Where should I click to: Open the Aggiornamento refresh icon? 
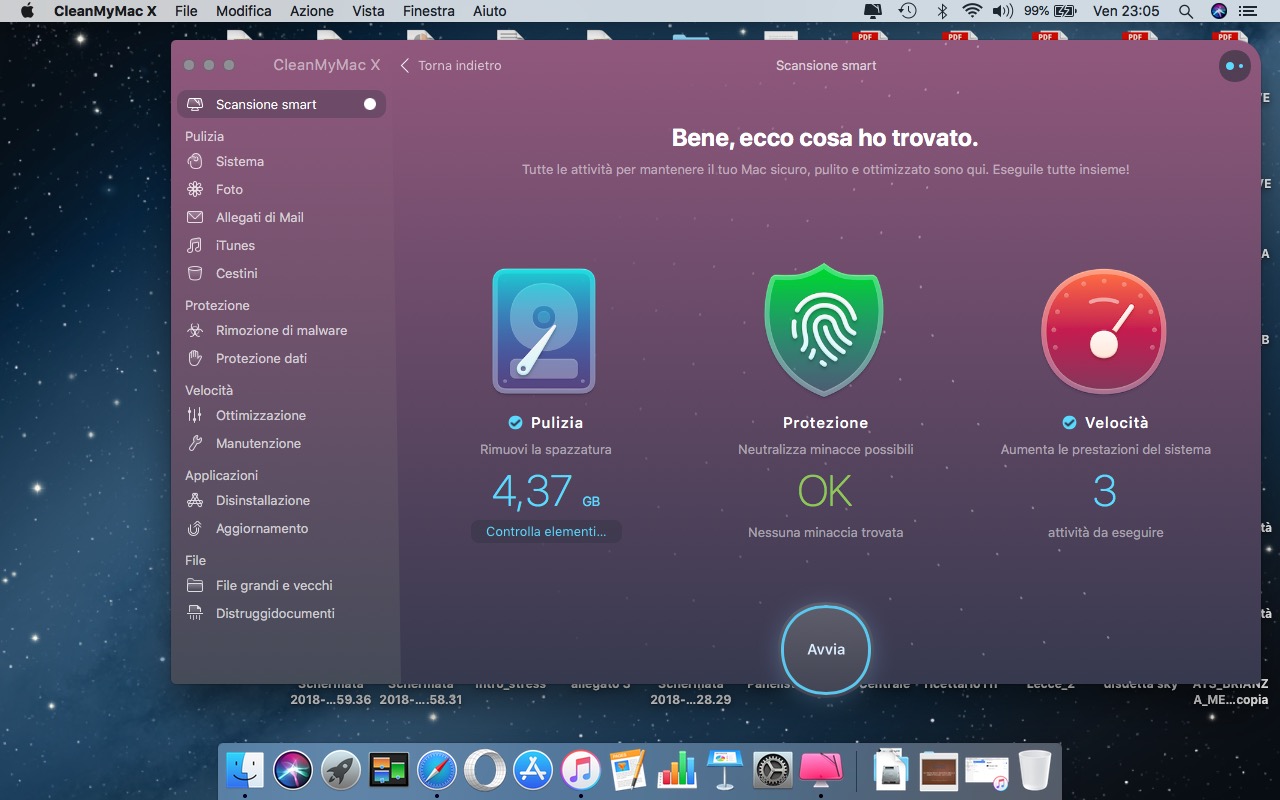pos(195,528)
